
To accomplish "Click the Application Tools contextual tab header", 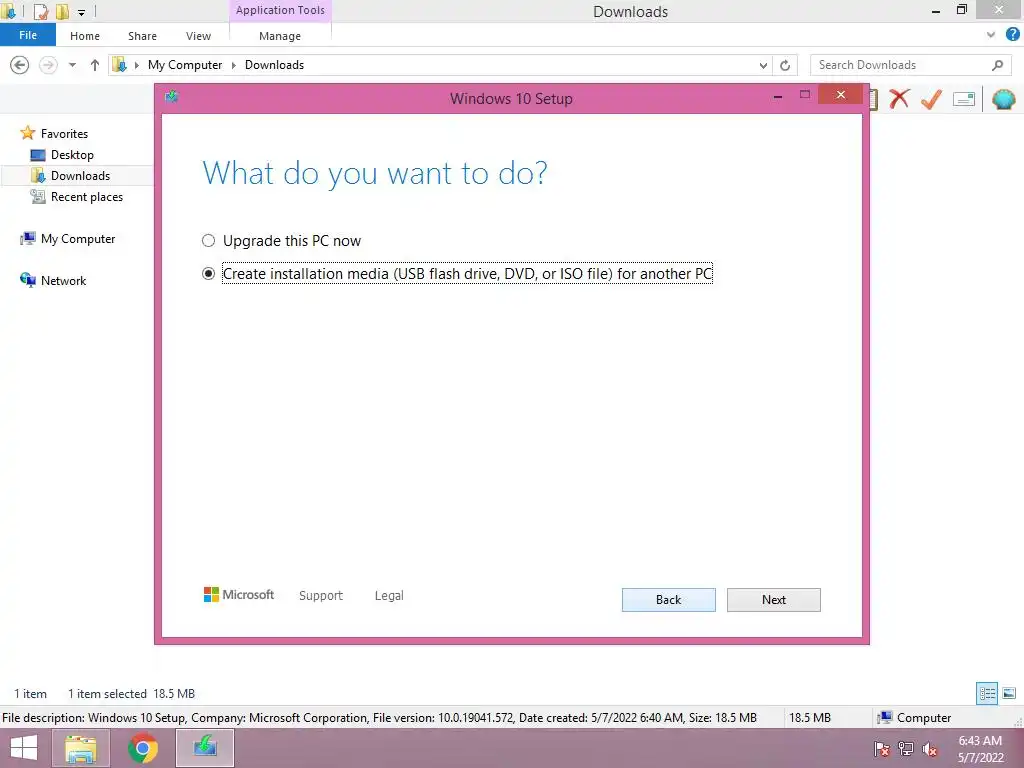I will [x=280, y=10].
